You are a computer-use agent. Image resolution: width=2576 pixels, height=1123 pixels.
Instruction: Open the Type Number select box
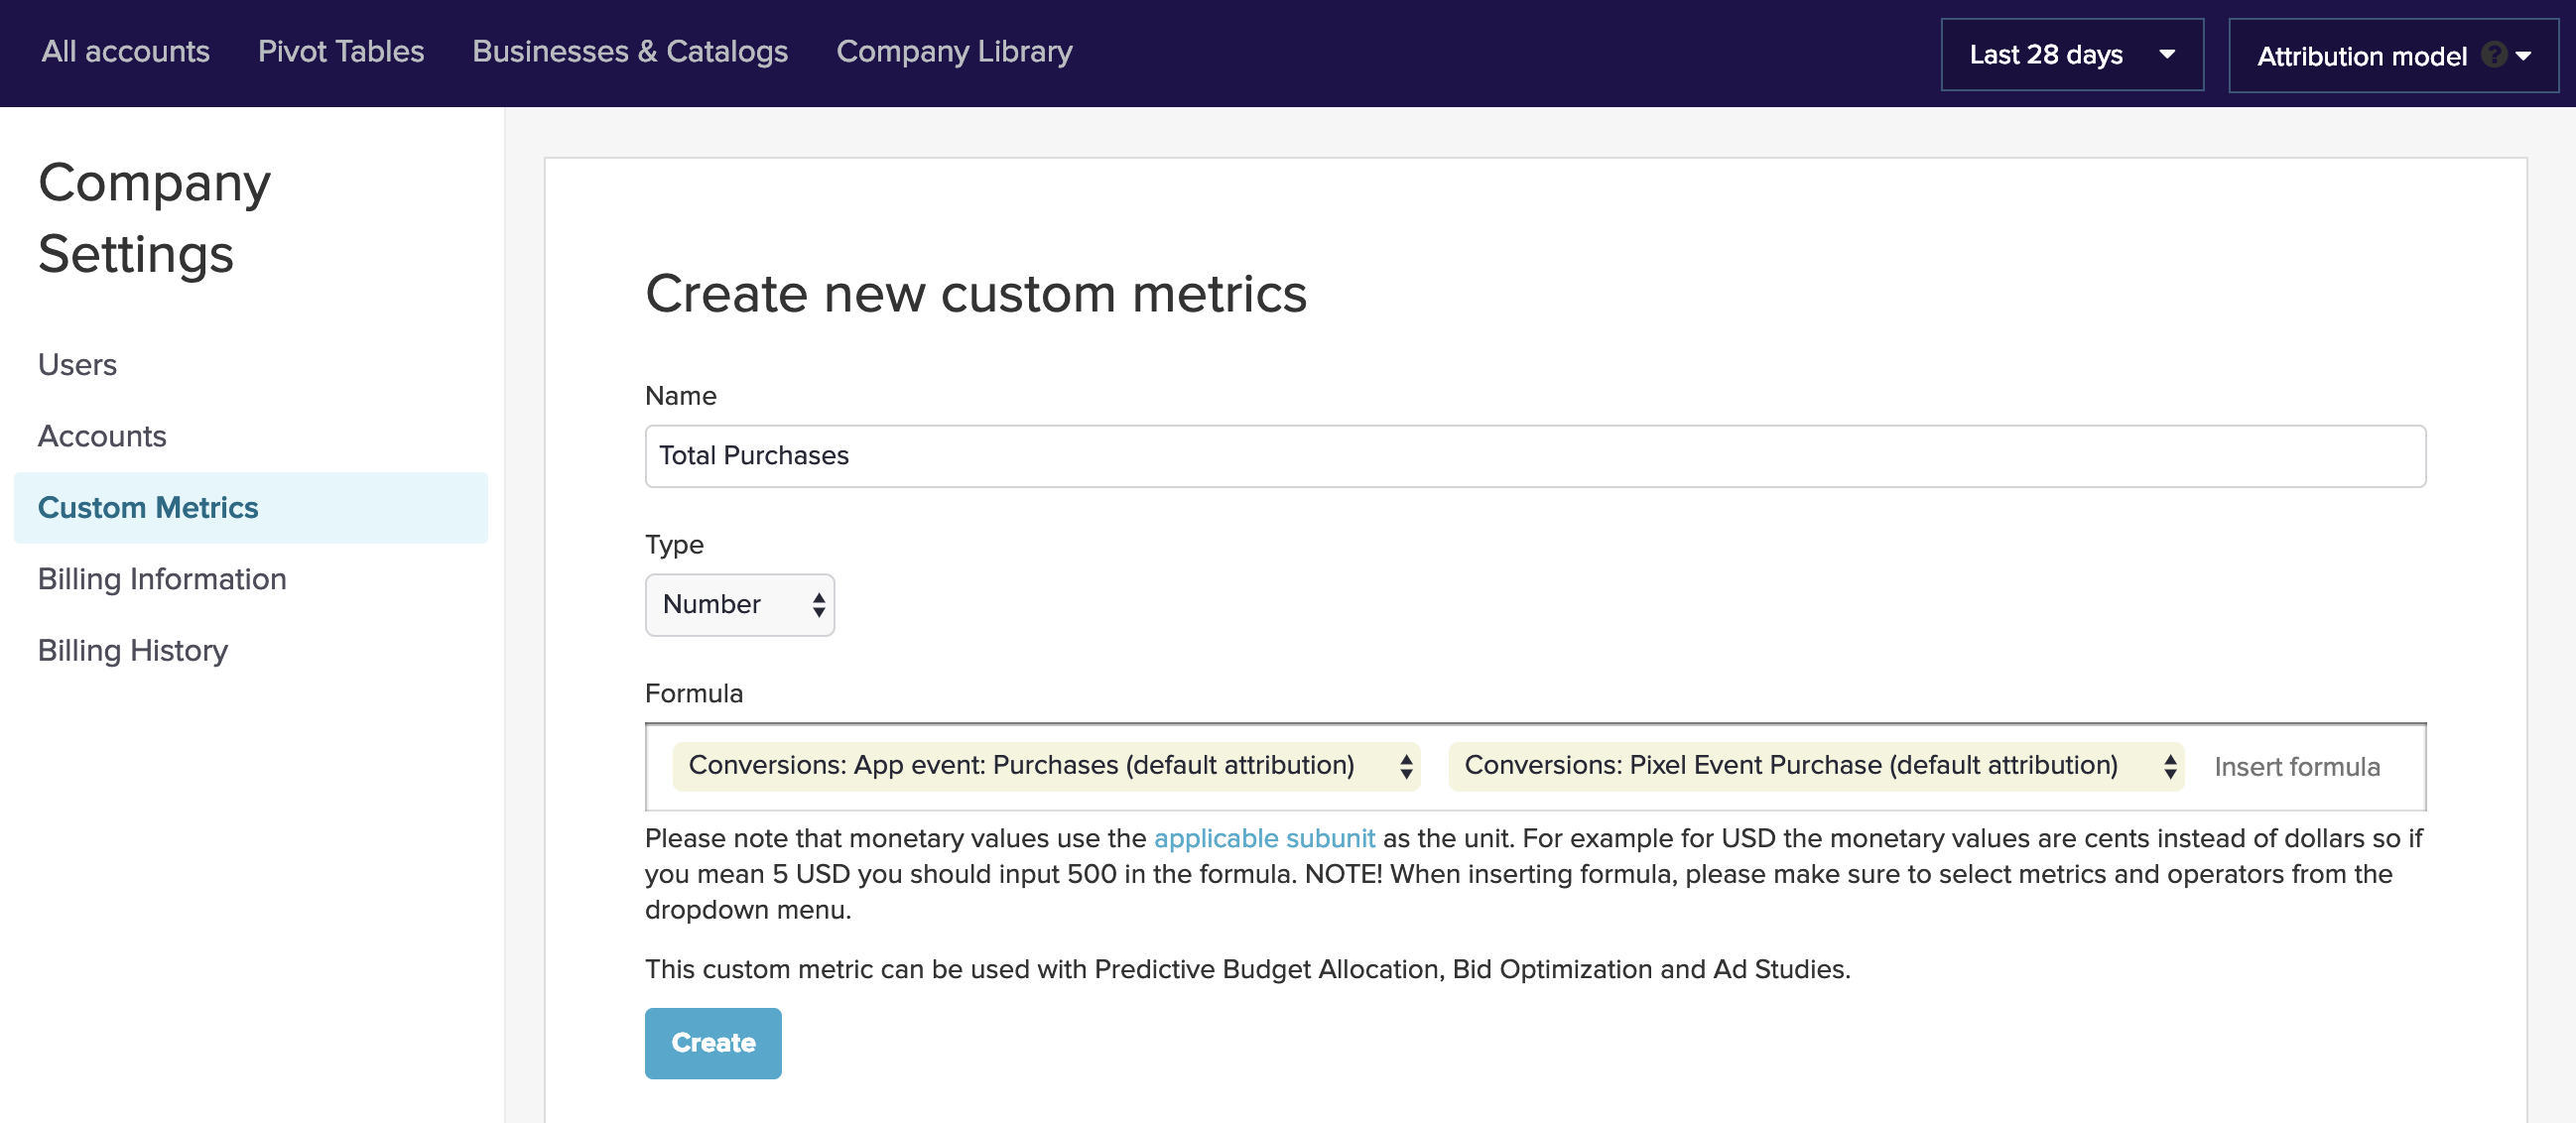[739, 604]
